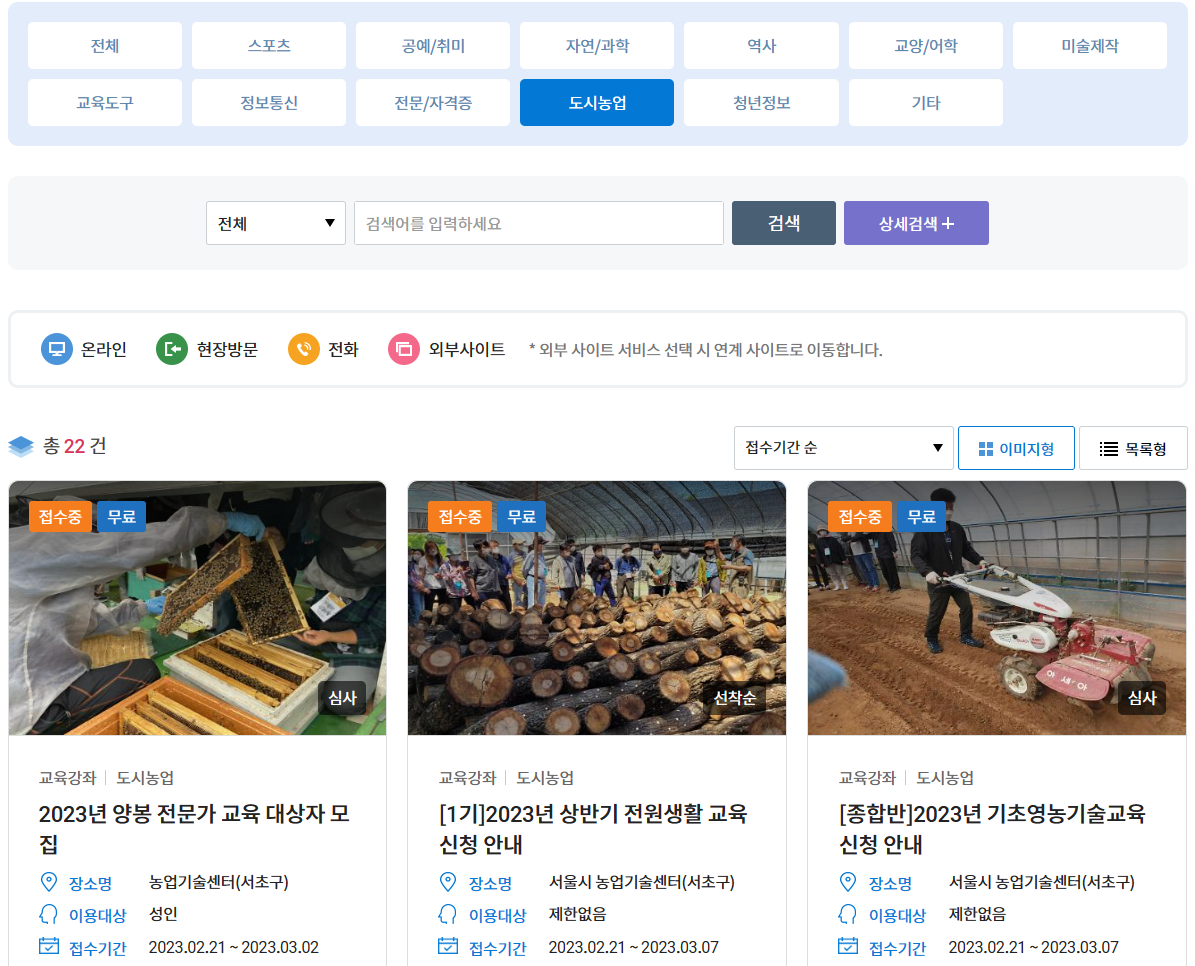Expand 상세검색 advanced search options
The height and width of the screenshot is (966, 1195).
coord(916,222)
